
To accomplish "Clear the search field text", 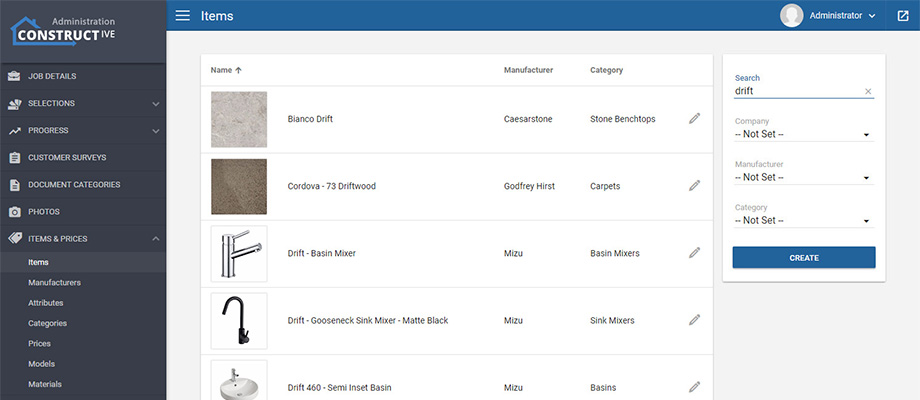I will [x=868, y=92].
